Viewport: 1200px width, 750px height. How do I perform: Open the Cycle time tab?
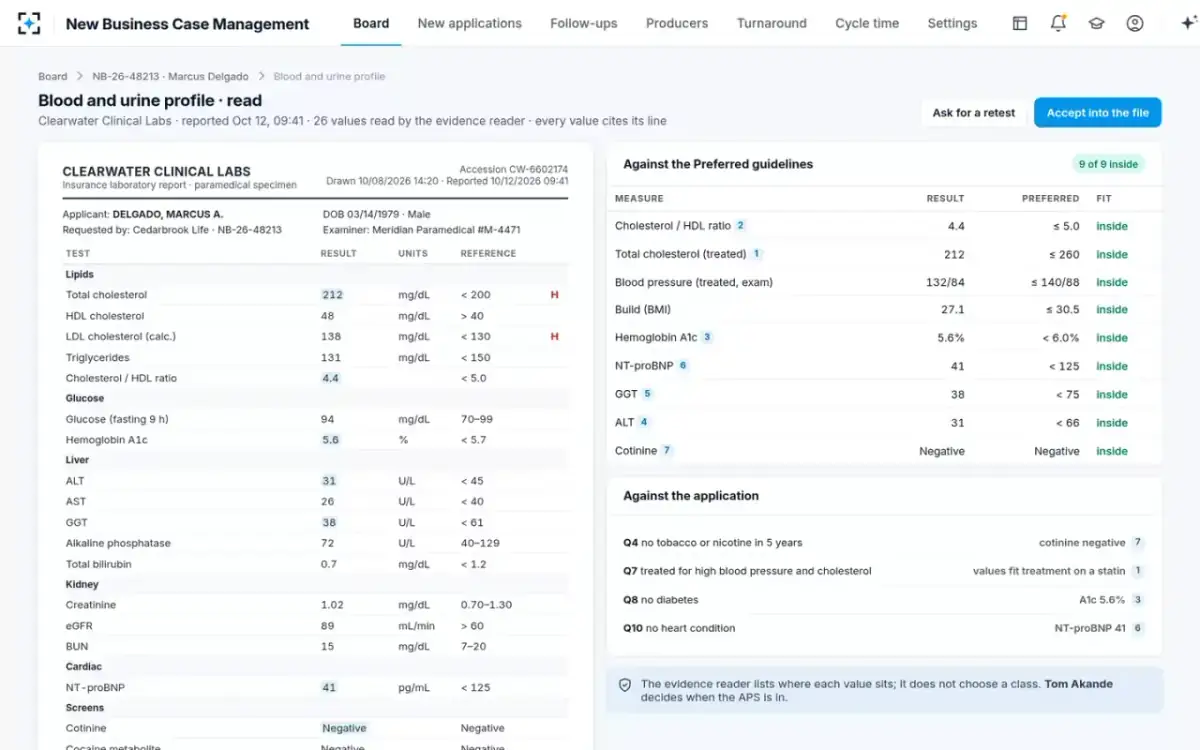[867, 23]
